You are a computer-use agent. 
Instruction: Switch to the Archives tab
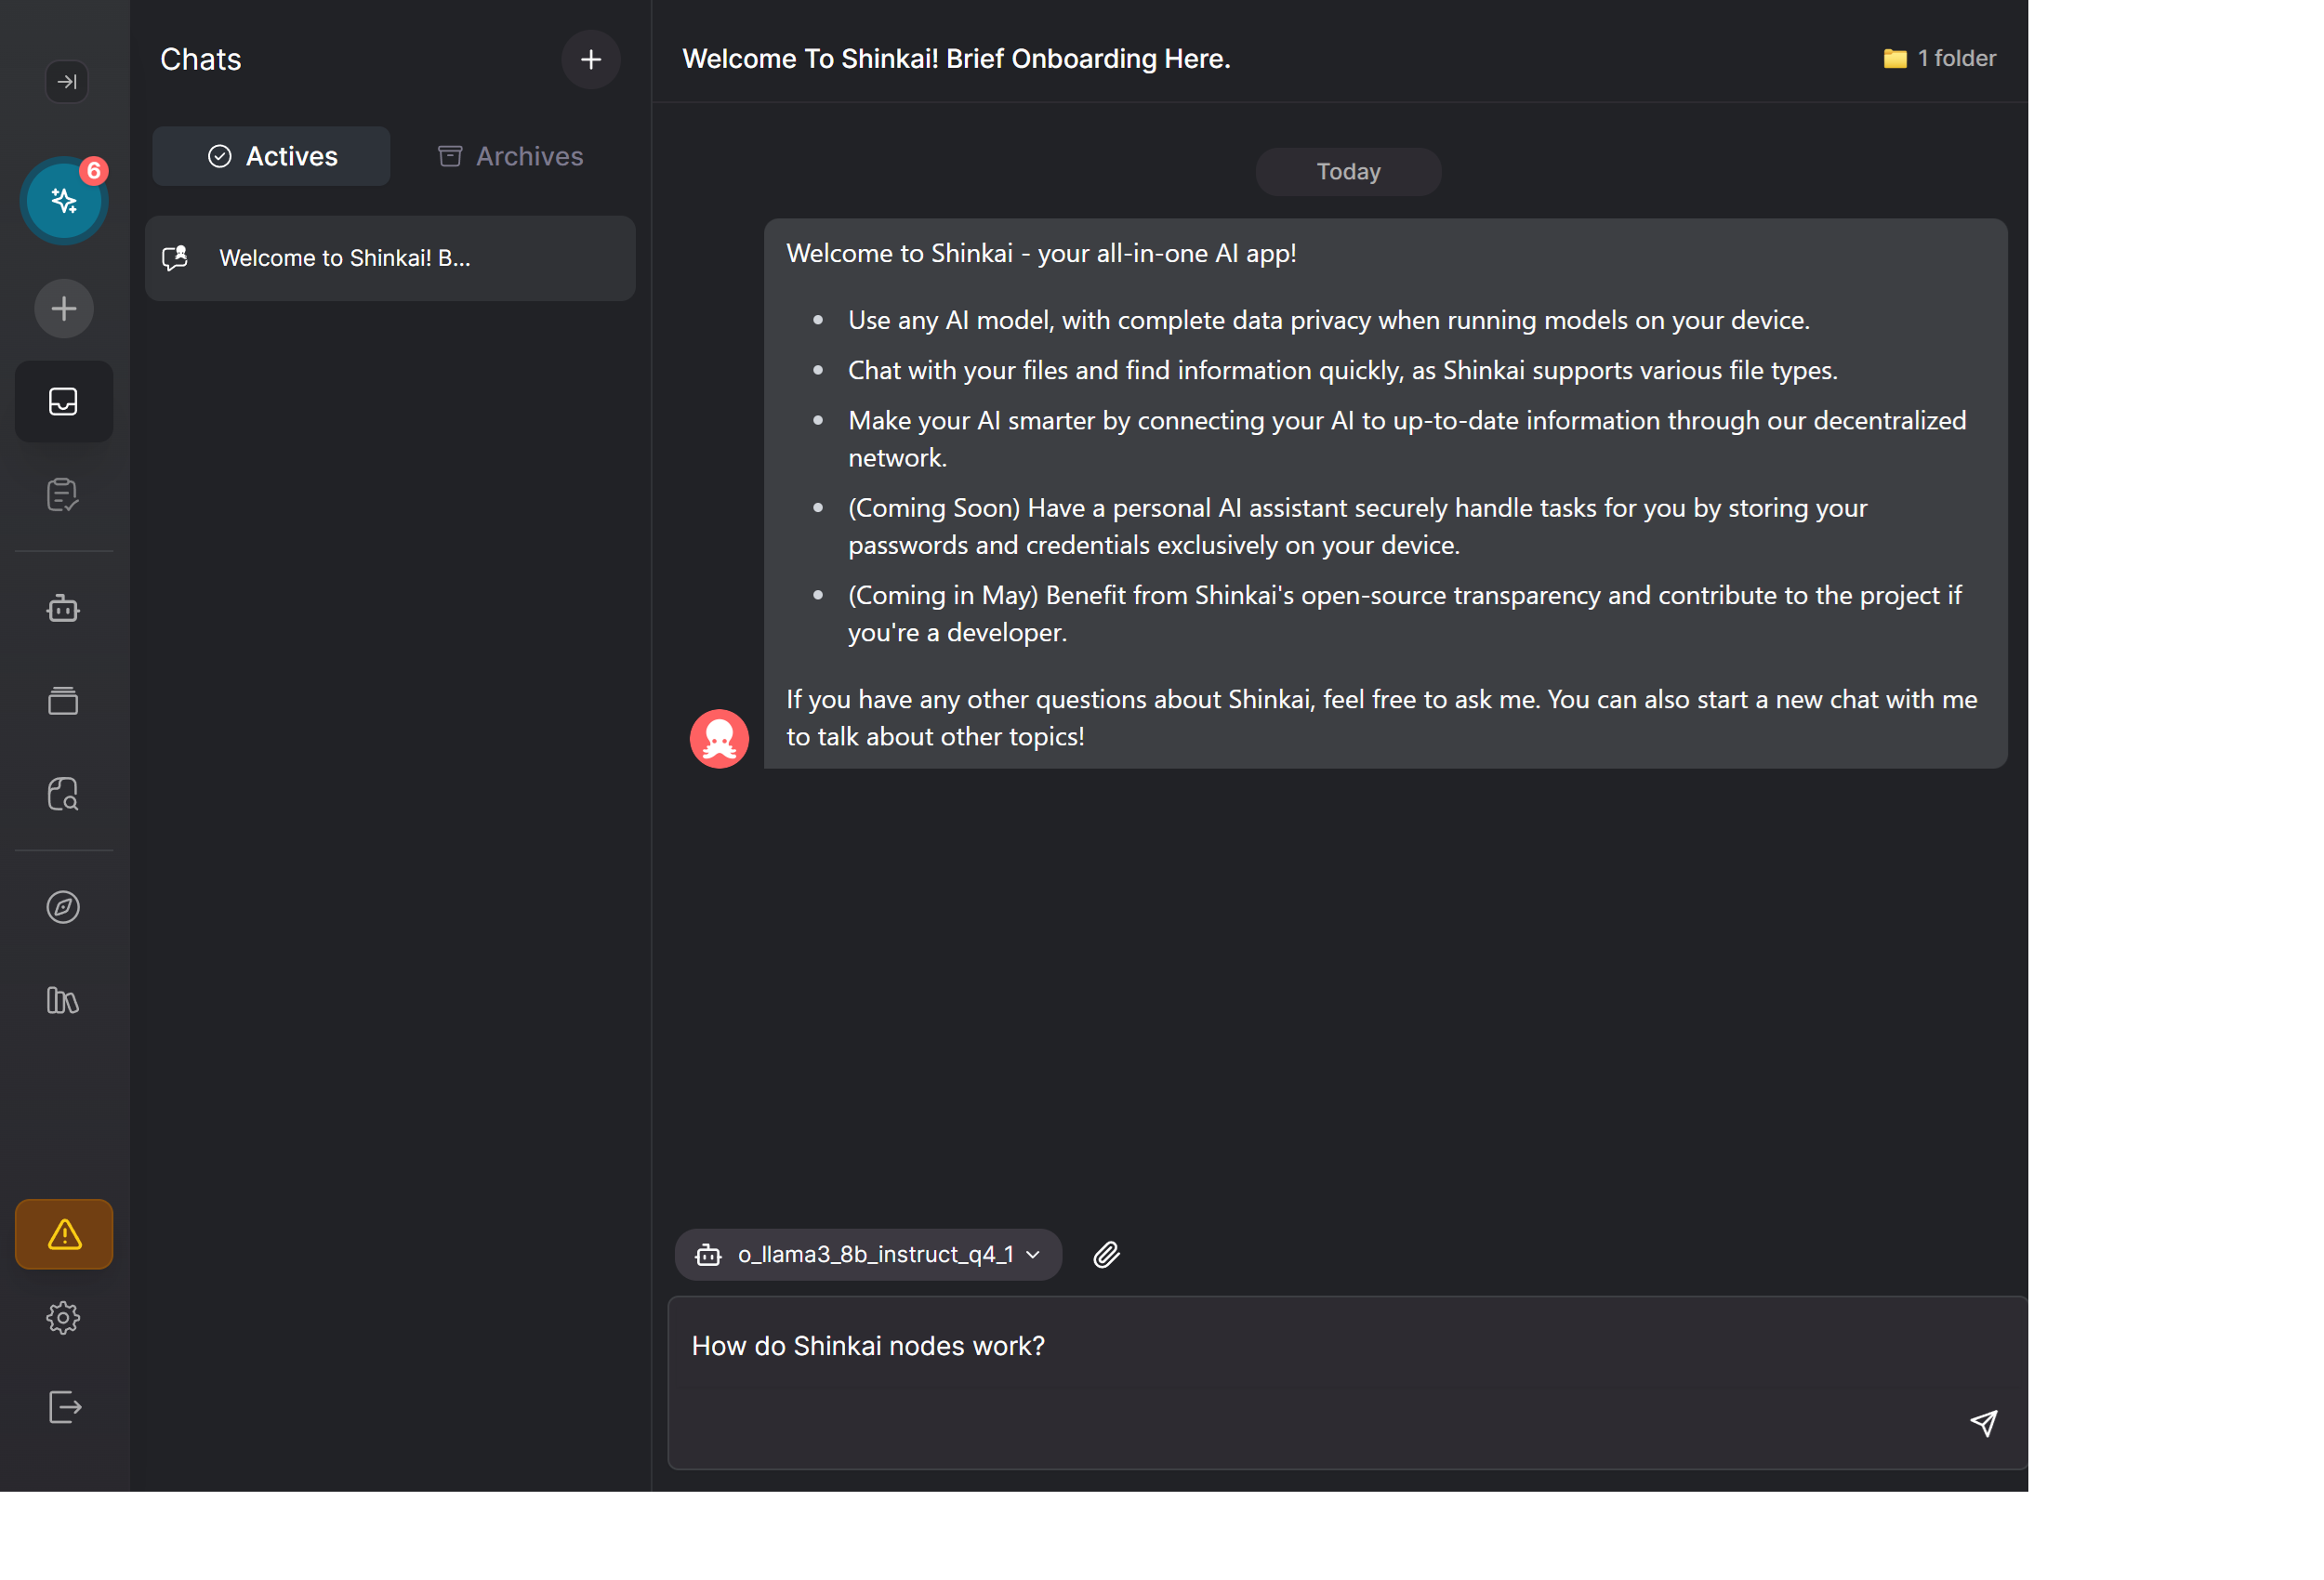tap(511, 156)
